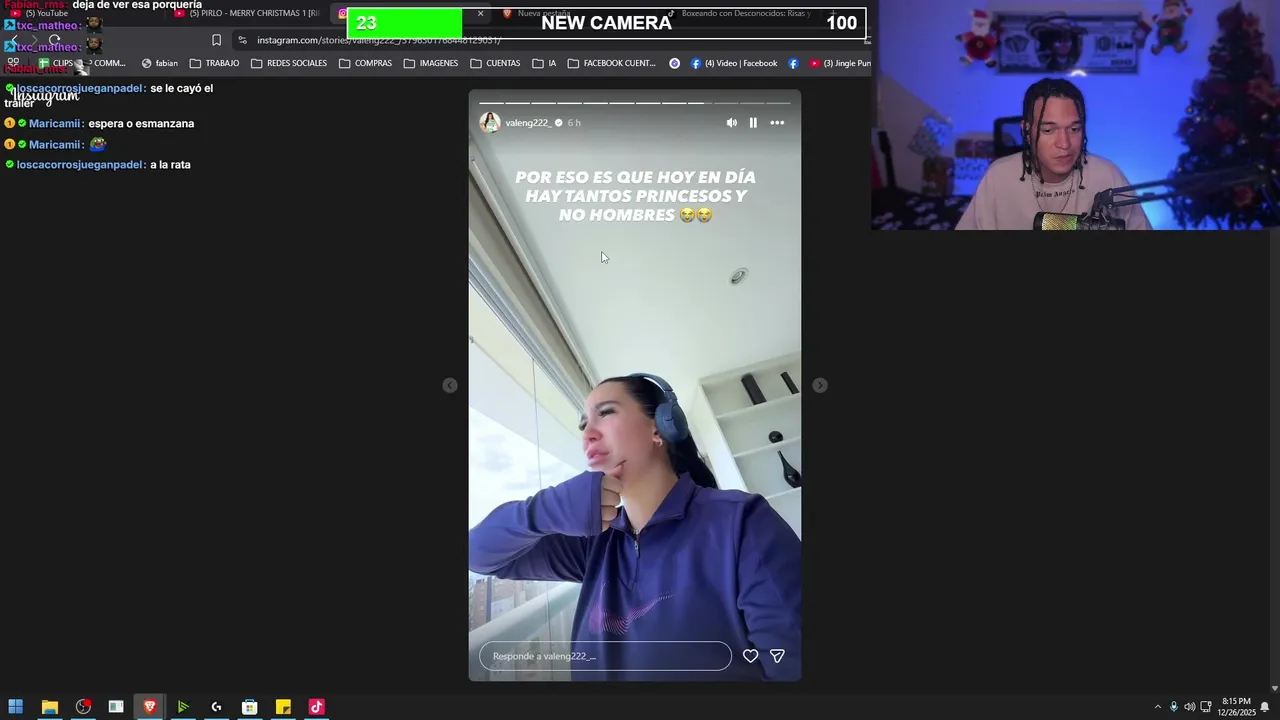Open the notifications bell icon

[1265, 707]
